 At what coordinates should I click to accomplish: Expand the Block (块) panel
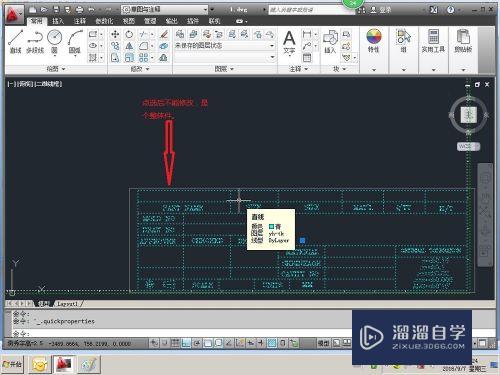pos(339,69)
